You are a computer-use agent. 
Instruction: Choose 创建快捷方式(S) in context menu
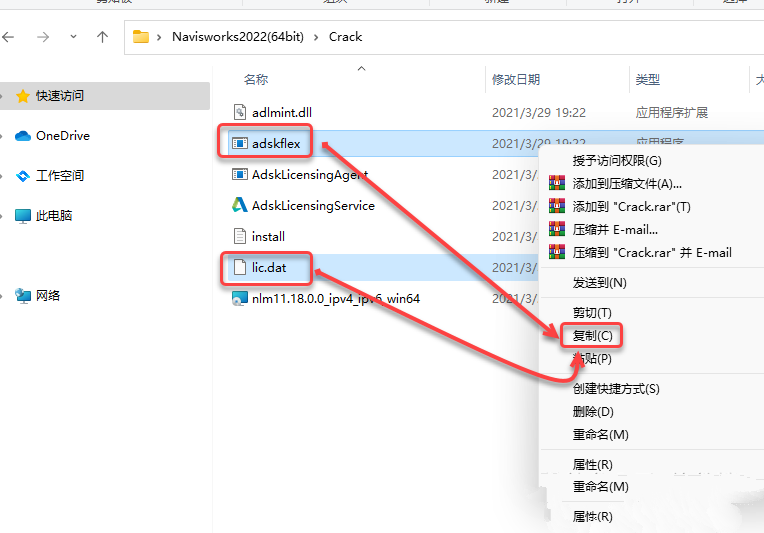[x=616, y=389]
